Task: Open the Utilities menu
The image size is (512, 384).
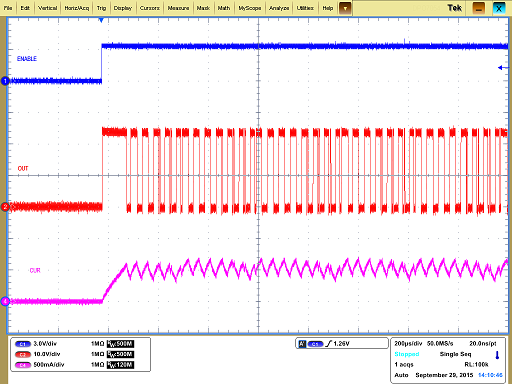Action: click(x=305, y=8)
